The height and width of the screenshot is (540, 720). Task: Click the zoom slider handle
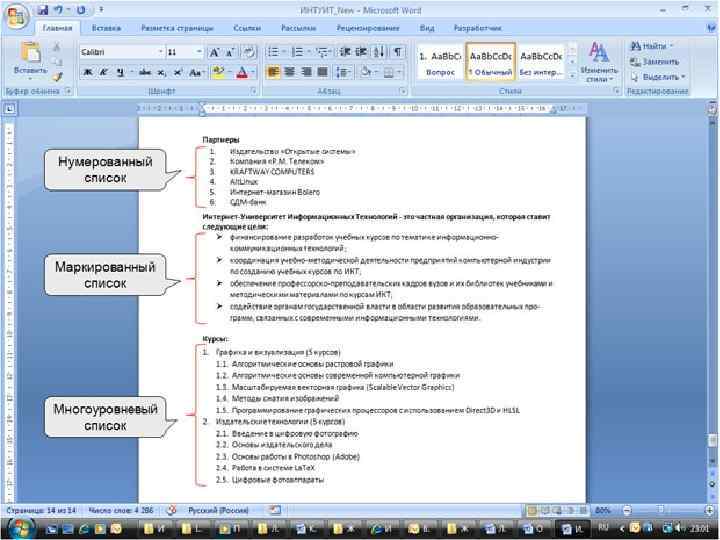pyautogui.click(x=661, y=510)
